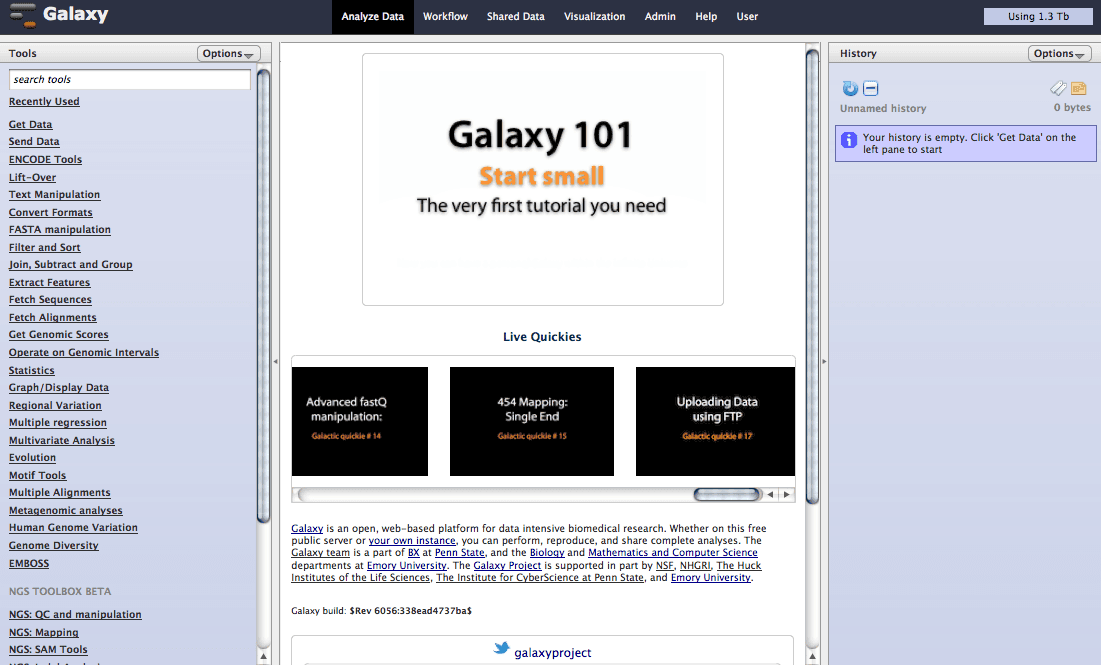Open the History Options dropdown

pyautogui.click(x=1059, y=53)
